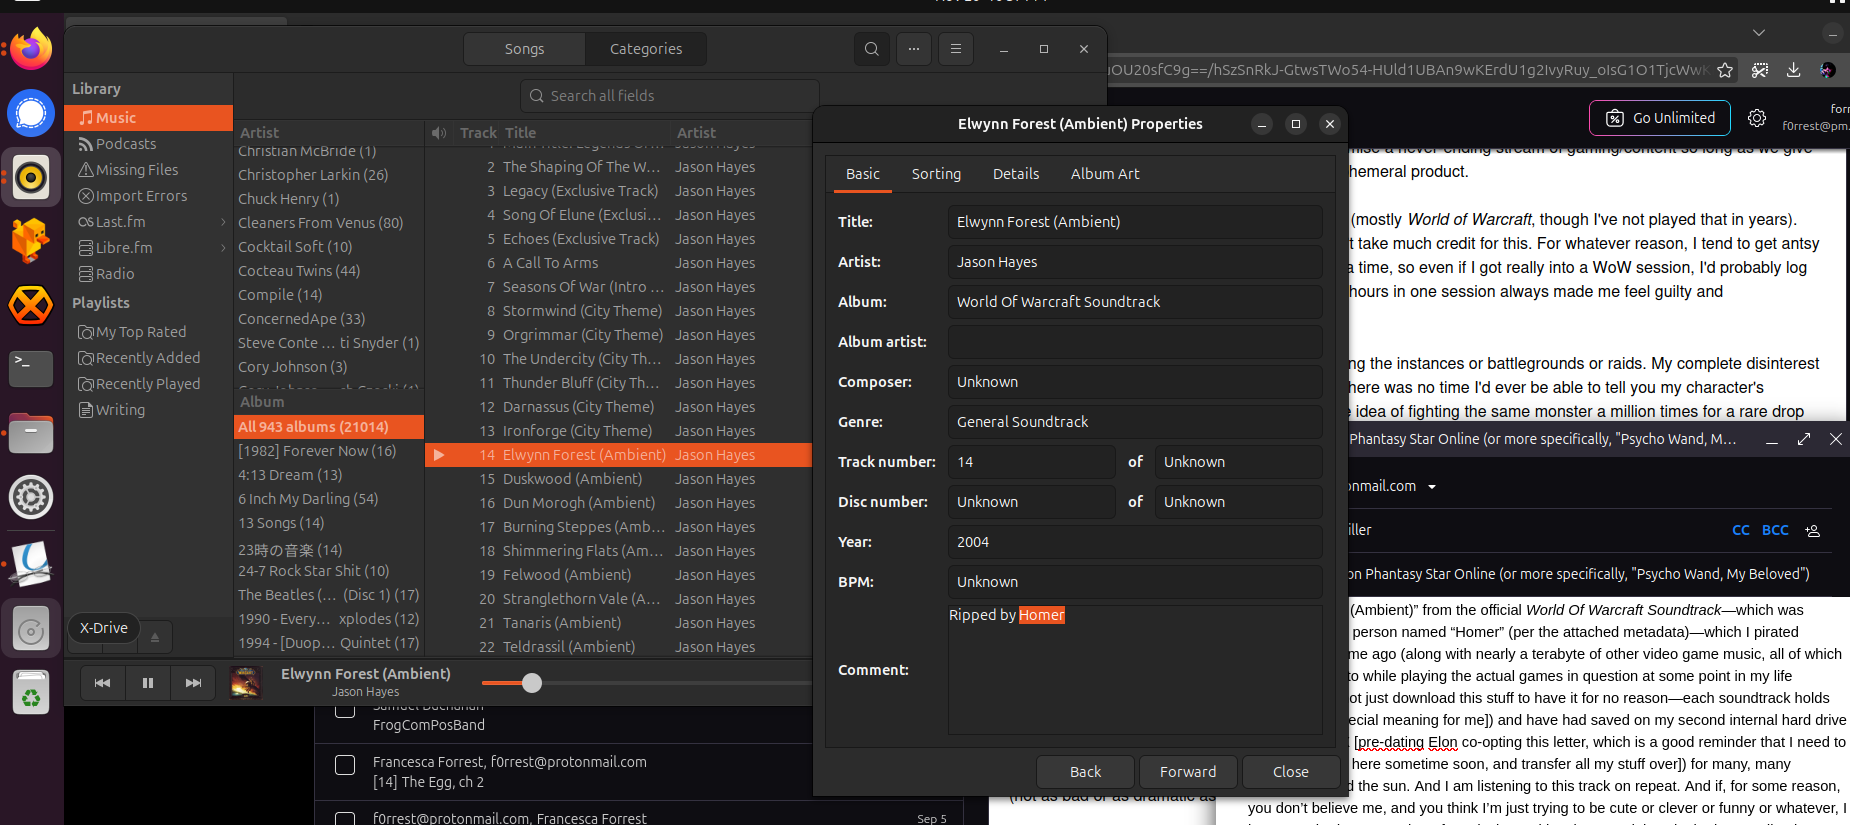
Task: Click the Search all fields box
Action: click(670, 96)
